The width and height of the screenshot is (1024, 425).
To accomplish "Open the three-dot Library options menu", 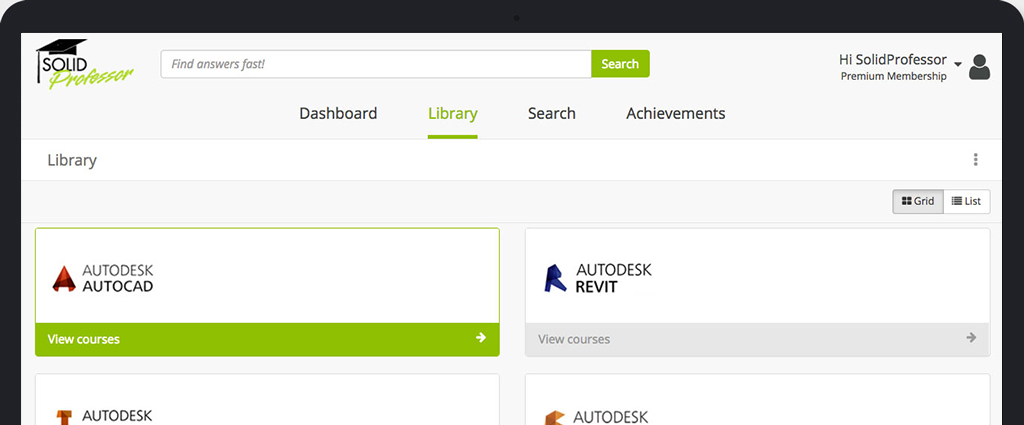I will point(975,160).
